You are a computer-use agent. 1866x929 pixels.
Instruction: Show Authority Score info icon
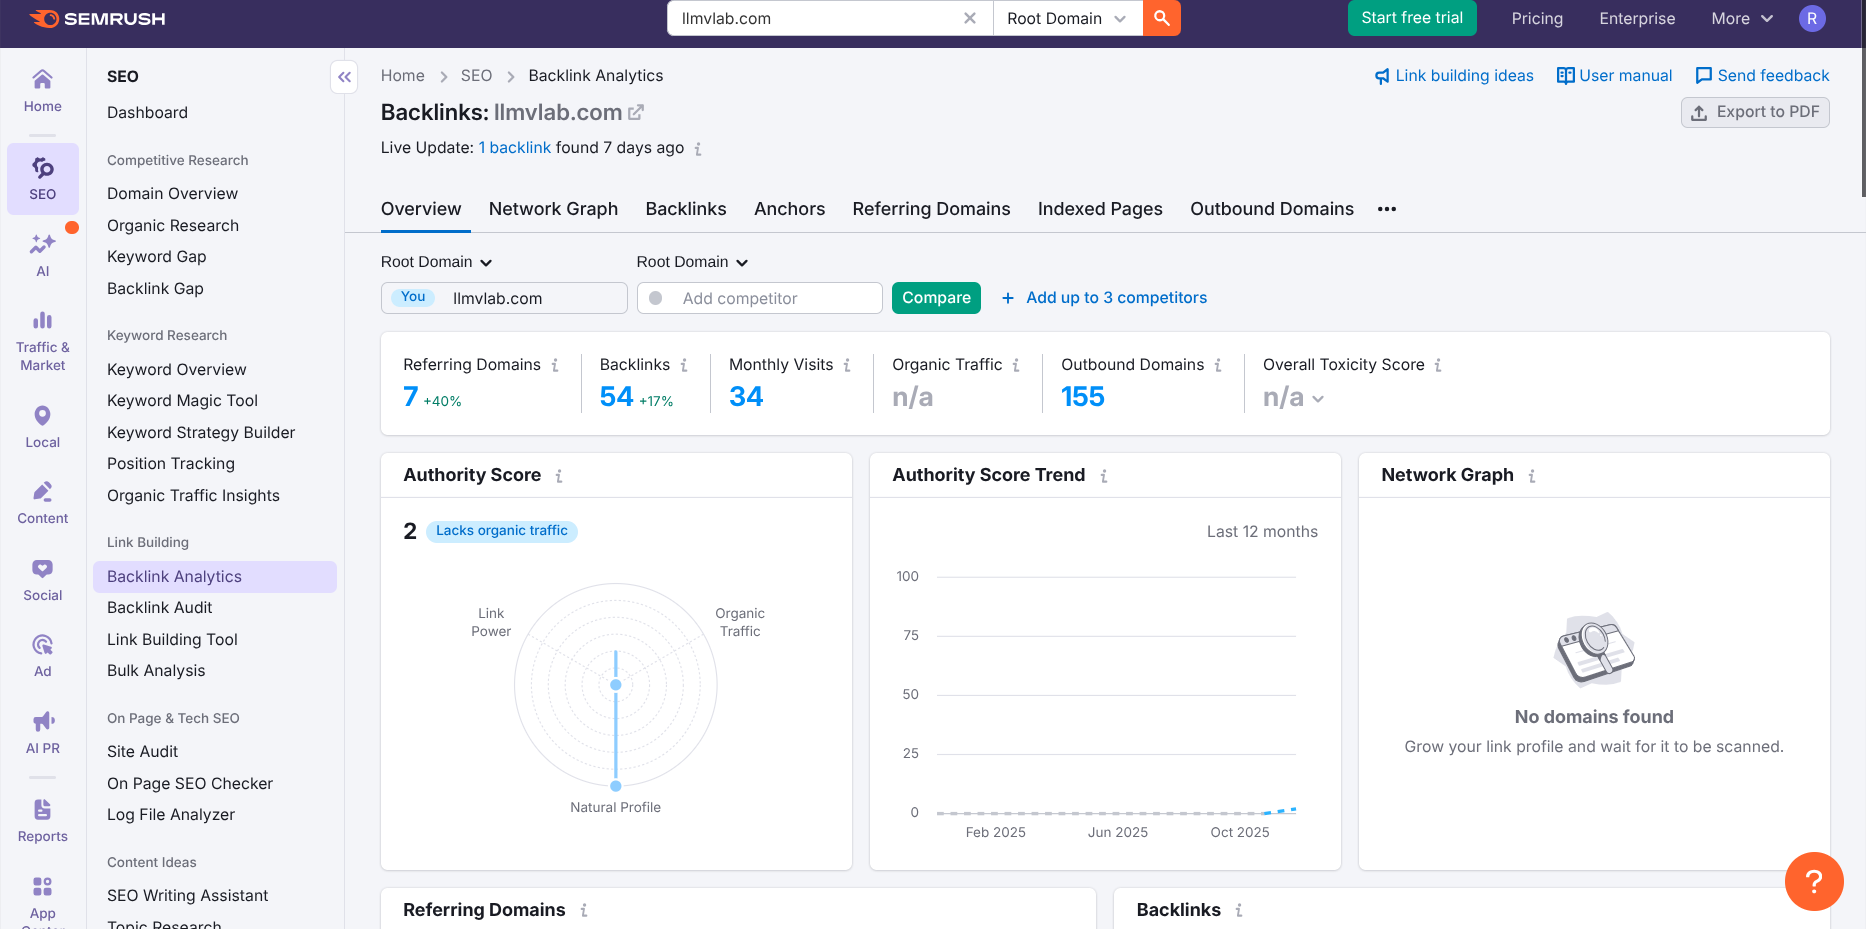pos(559,476)
